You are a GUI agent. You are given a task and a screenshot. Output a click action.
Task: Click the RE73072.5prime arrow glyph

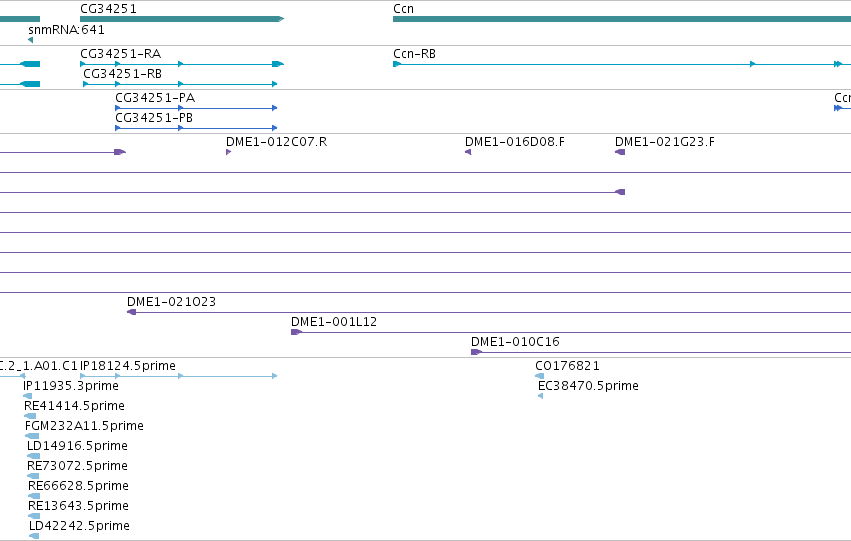coord(33,476)
